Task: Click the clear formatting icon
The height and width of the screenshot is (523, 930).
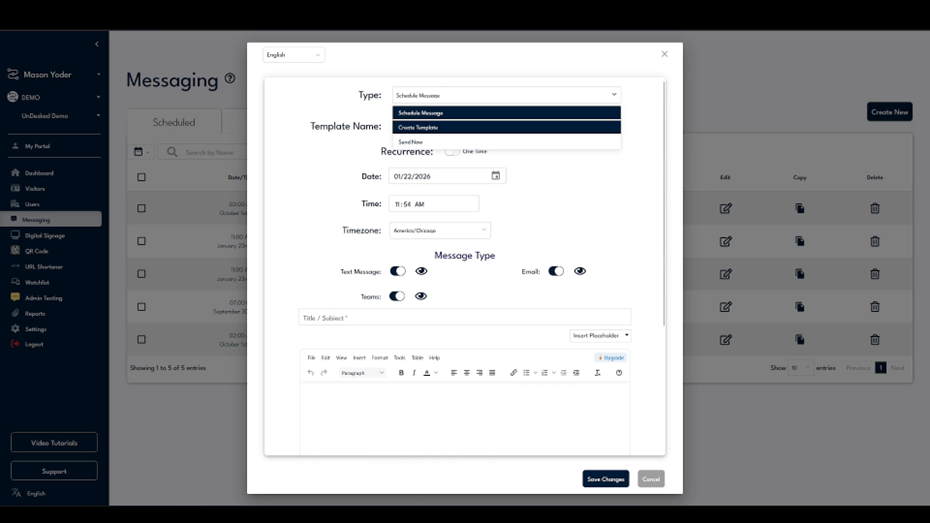Action: coord(597,373)
